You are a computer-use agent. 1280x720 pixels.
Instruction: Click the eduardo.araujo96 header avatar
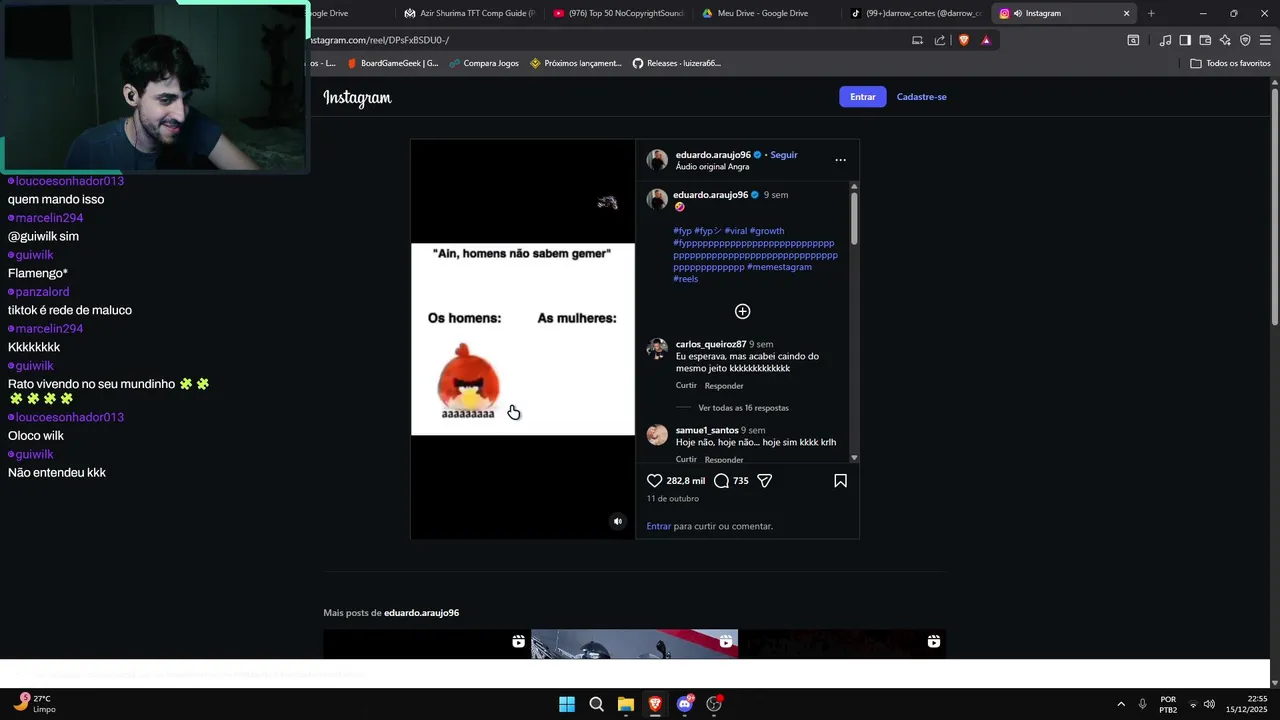[657, 160]
